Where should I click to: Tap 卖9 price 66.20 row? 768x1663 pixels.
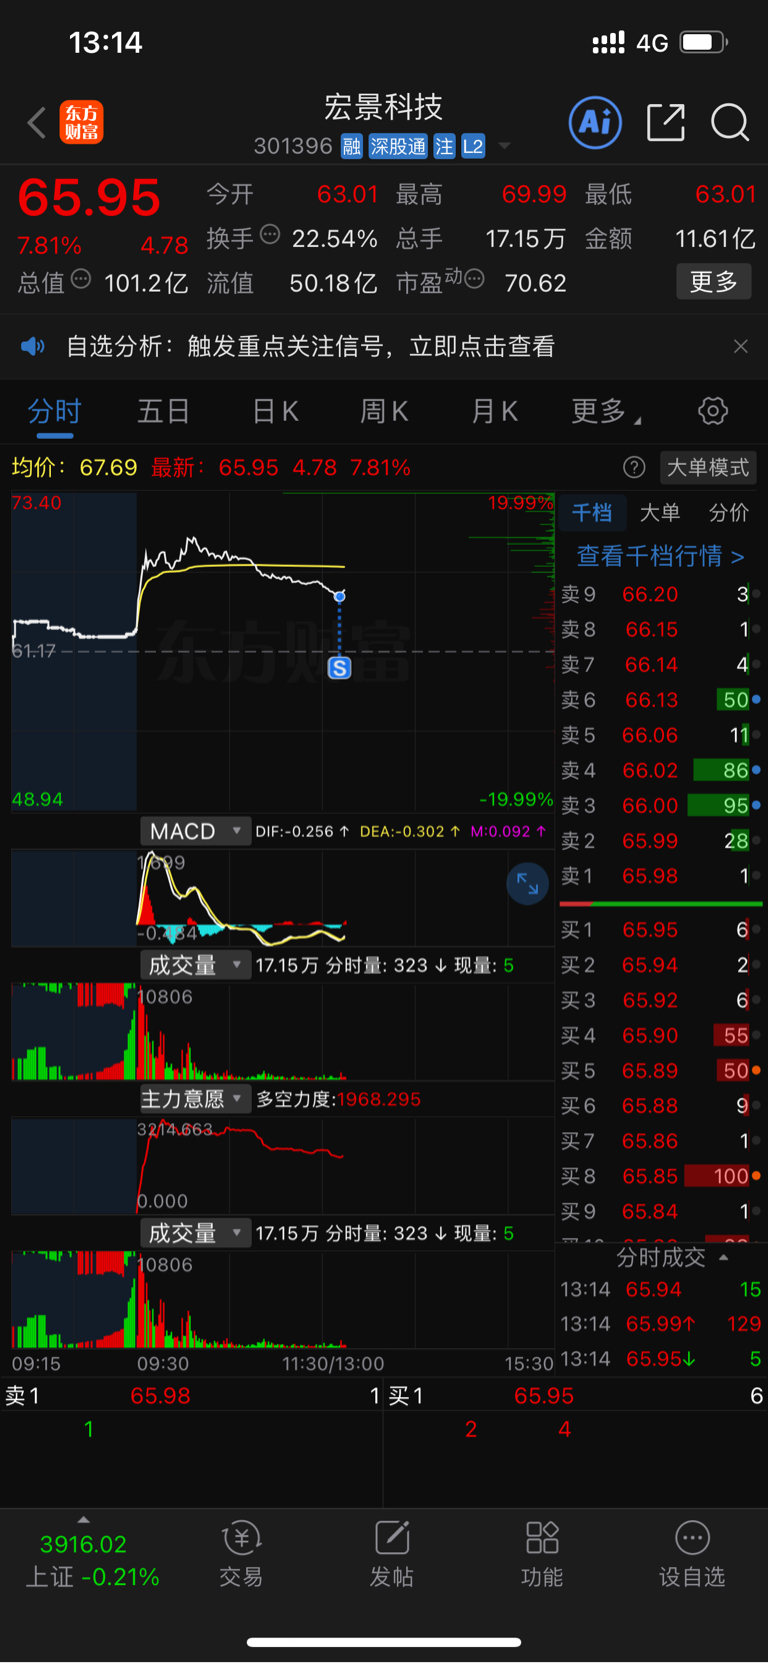660,594
